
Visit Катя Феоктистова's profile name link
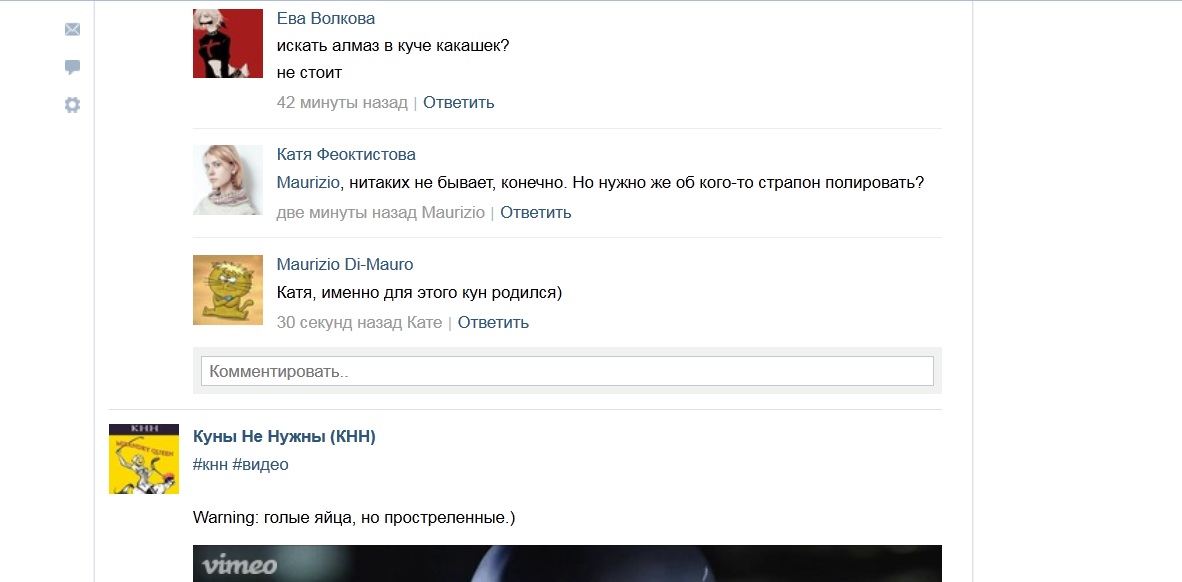point(346,155)
